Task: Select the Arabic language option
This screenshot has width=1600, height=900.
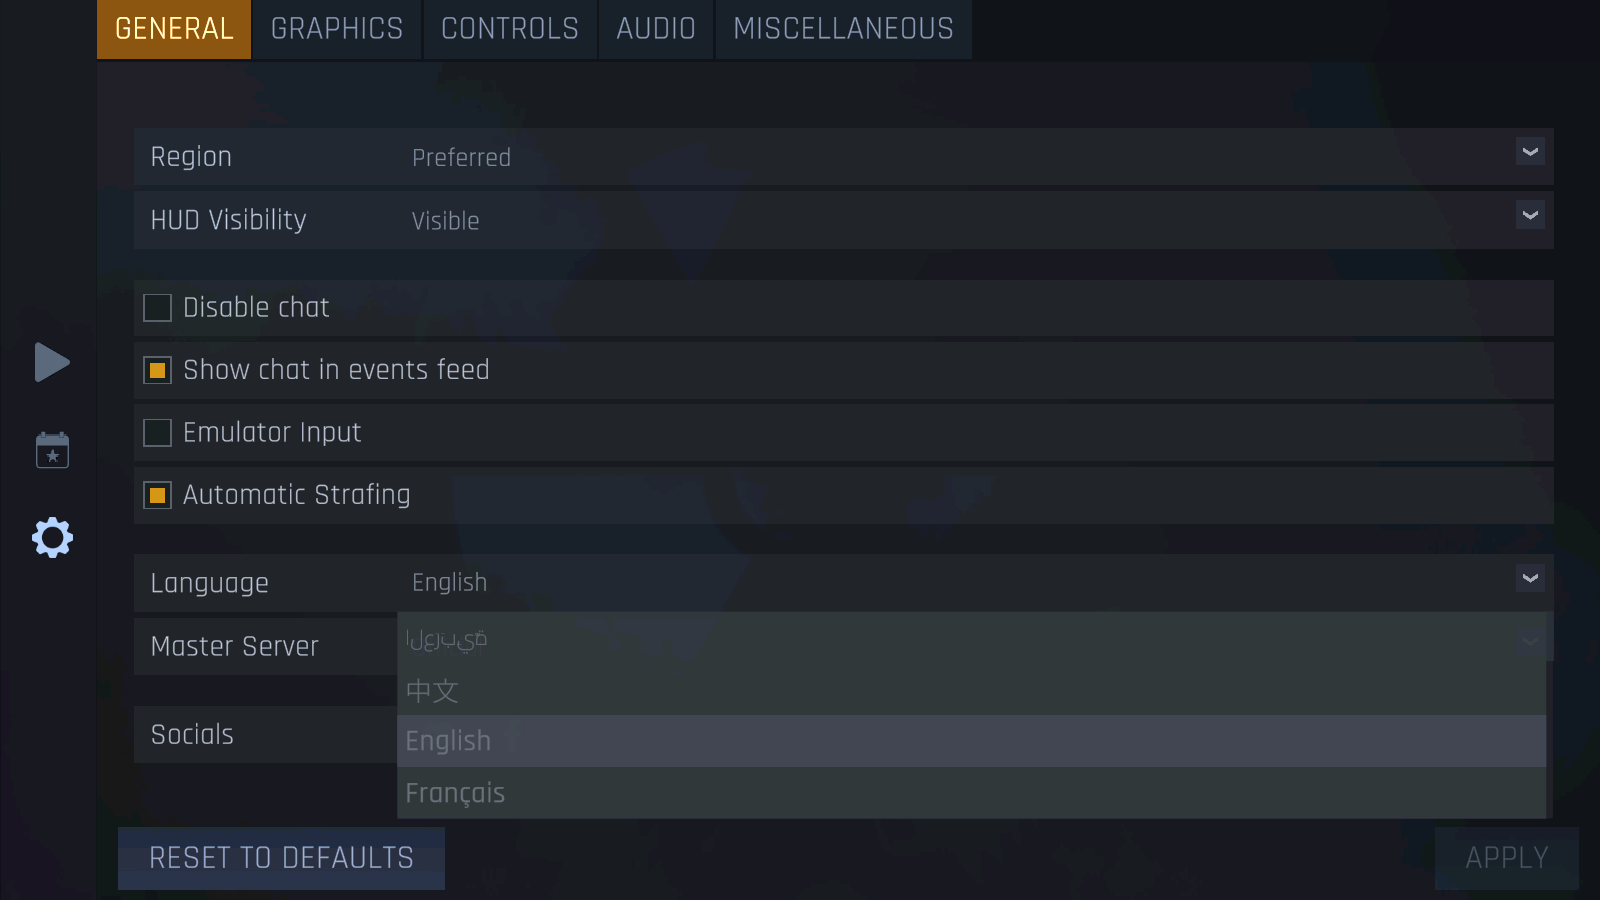Action: [x=446, y=639]
